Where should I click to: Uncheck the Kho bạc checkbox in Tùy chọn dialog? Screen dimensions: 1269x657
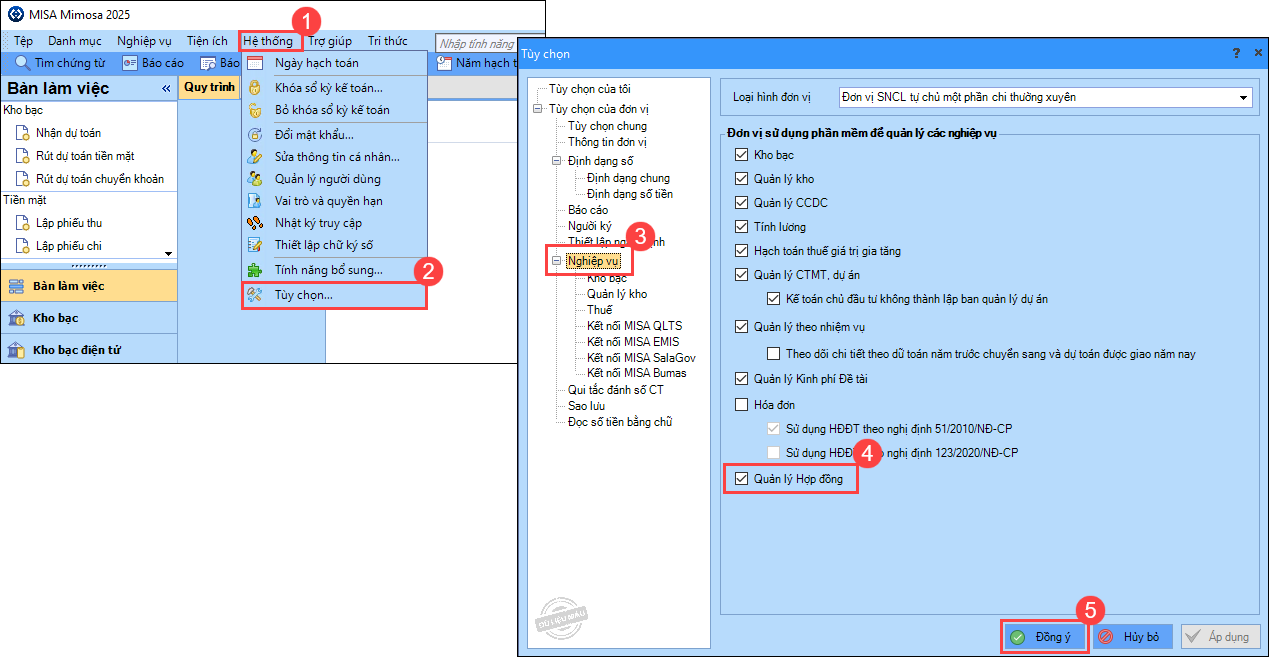coord(741,155)
